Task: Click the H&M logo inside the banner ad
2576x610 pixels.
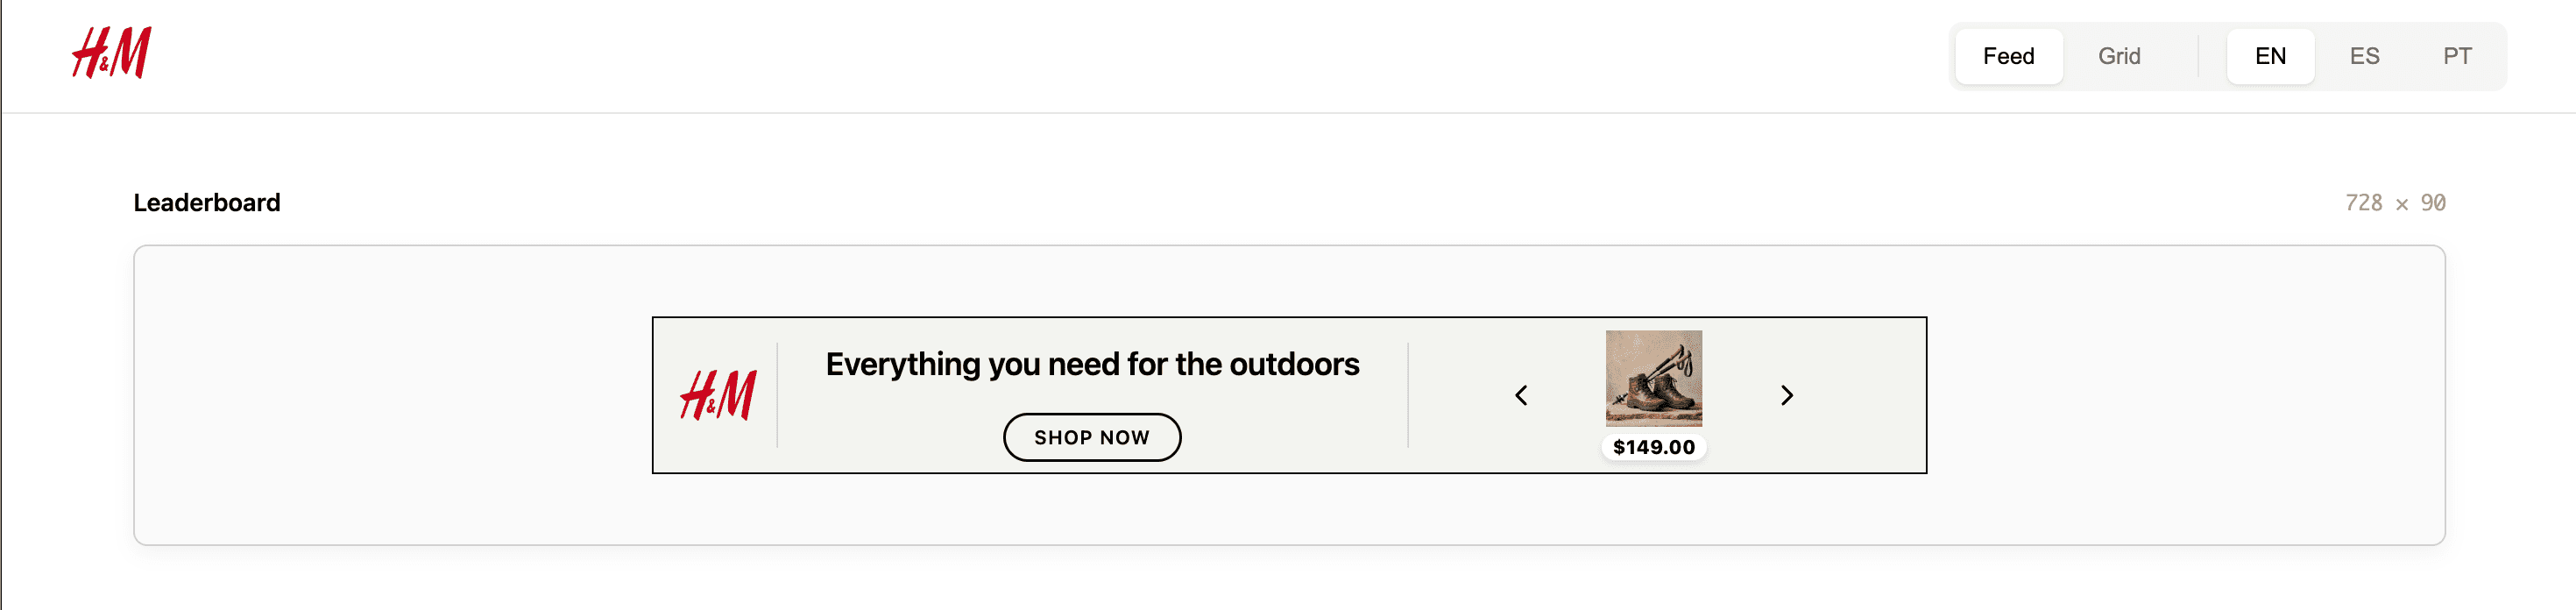Action: (718, 395)
